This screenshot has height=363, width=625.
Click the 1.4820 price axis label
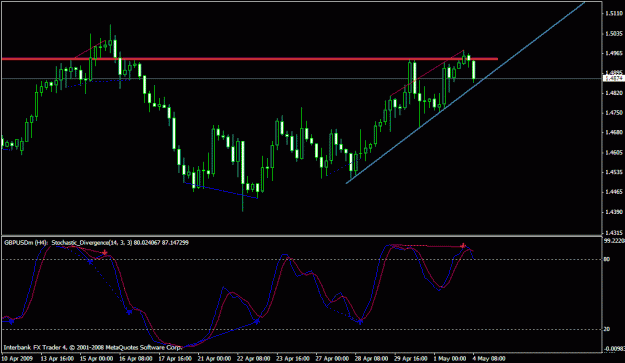(614, 93)
